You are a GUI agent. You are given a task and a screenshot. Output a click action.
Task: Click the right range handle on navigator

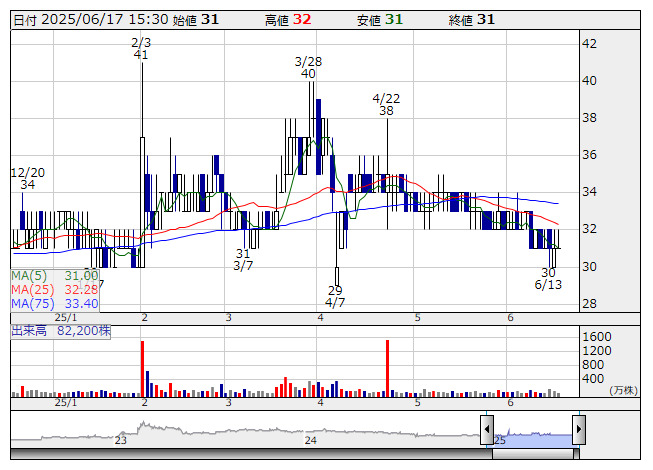coord(578,430)
